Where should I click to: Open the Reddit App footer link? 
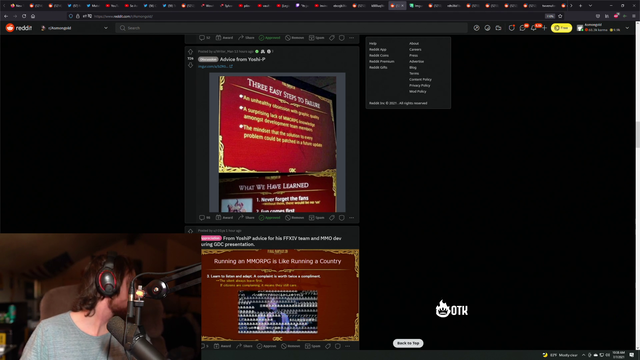pyautogui.click(x=378, y=49)
